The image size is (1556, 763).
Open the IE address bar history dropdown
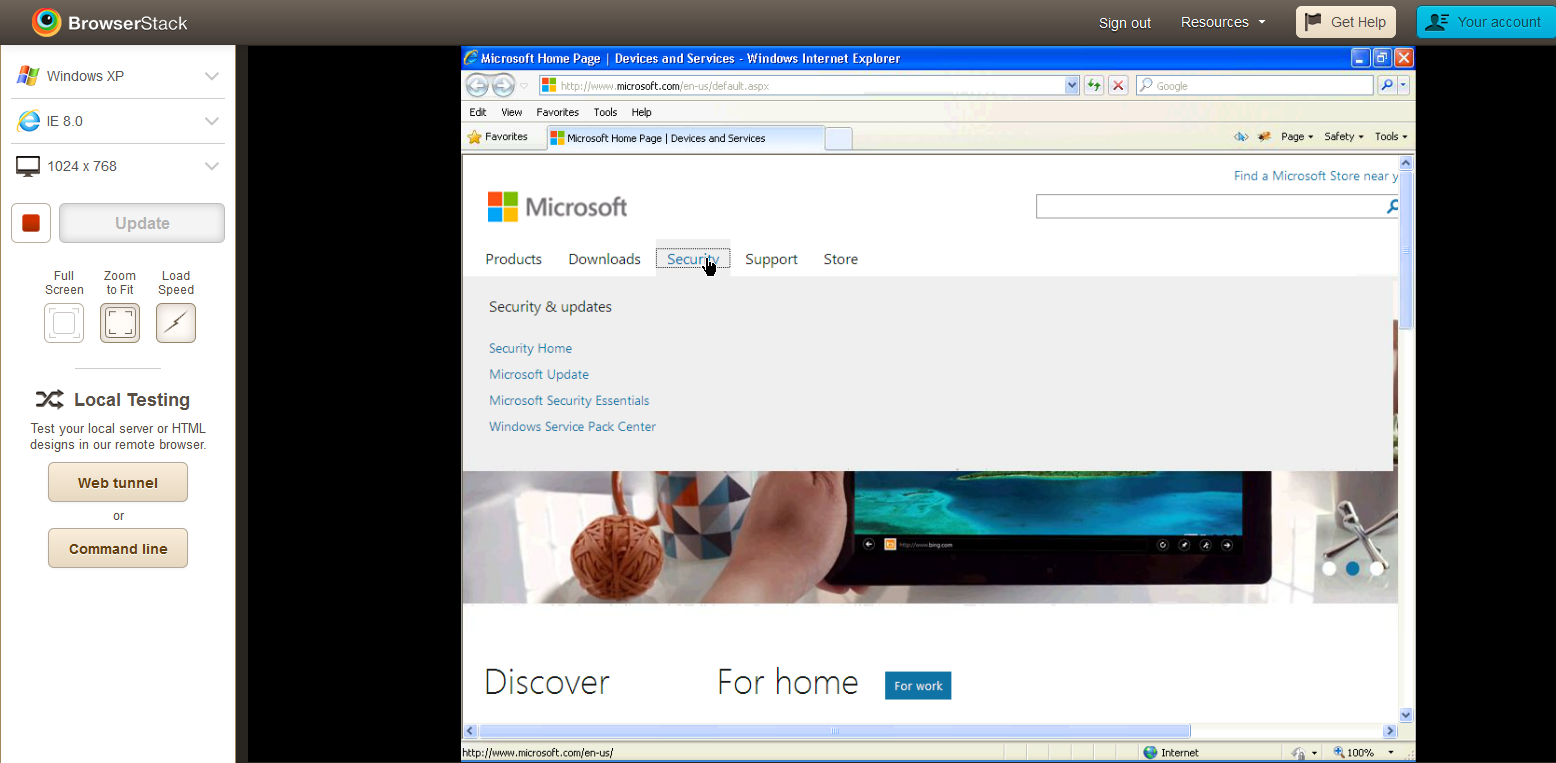[1072, 86]
